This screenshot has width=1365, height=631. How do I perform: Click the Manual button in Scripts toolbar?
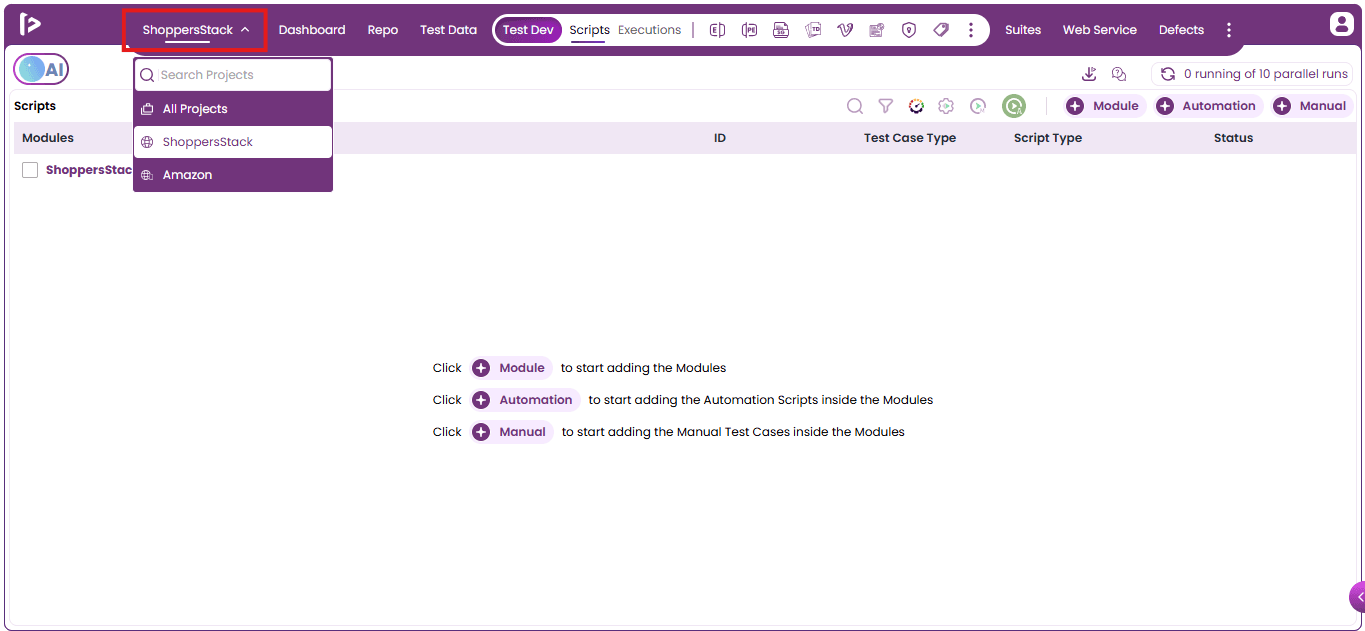(x=1311, y=106)
